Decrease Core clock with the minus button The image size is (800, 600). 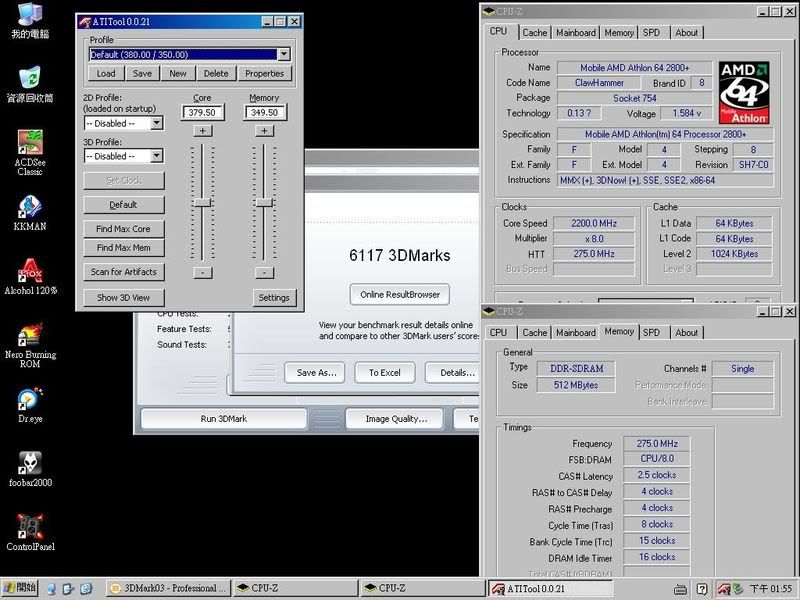click(x=203, y=273)
